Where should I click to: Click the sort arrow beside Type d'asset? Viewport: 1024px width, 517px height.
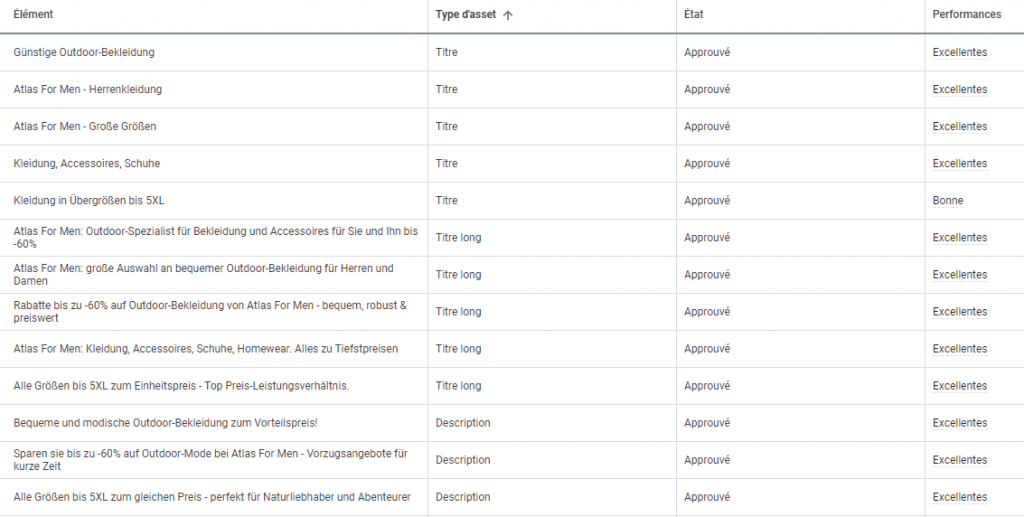508,15
